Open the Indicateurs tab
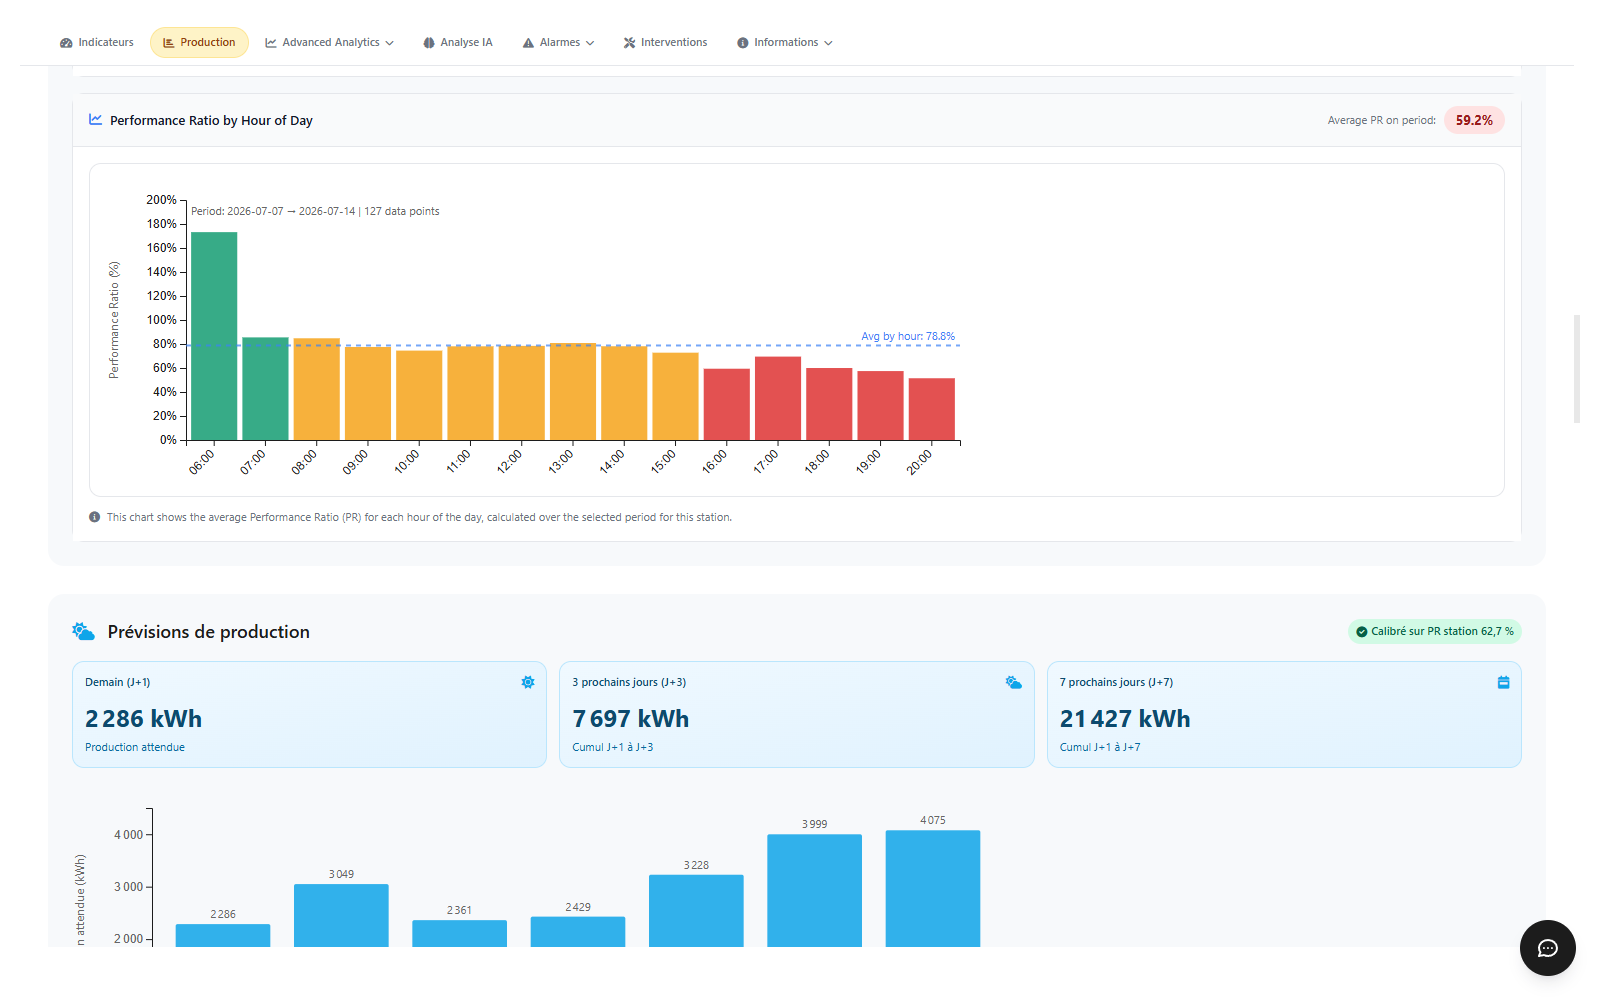 tap(97, 43)
